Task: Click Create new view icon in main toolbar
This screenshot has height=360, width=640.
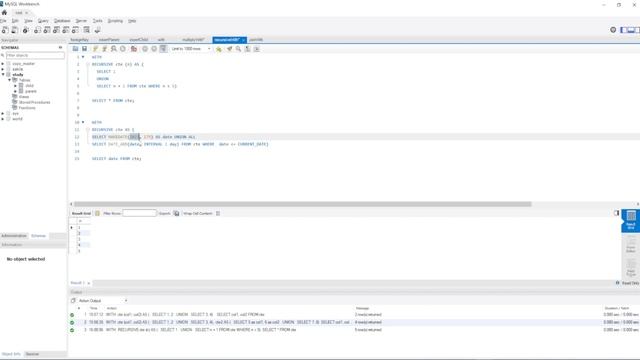Action: (56, 30)
